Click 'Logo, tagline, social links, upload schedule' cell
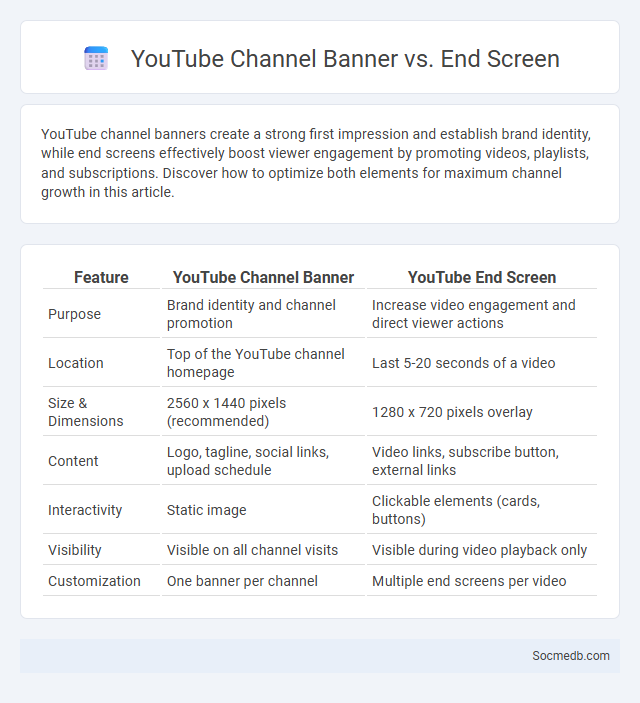640x703 pixels. 263,461
